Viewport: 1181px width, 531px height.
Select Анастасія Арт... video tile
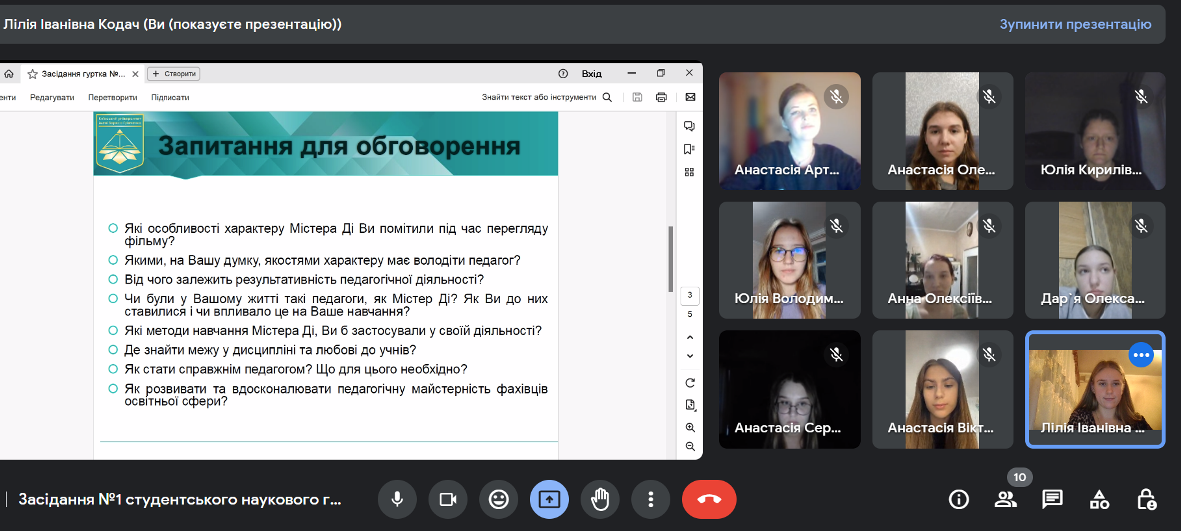tap(789, 131)
